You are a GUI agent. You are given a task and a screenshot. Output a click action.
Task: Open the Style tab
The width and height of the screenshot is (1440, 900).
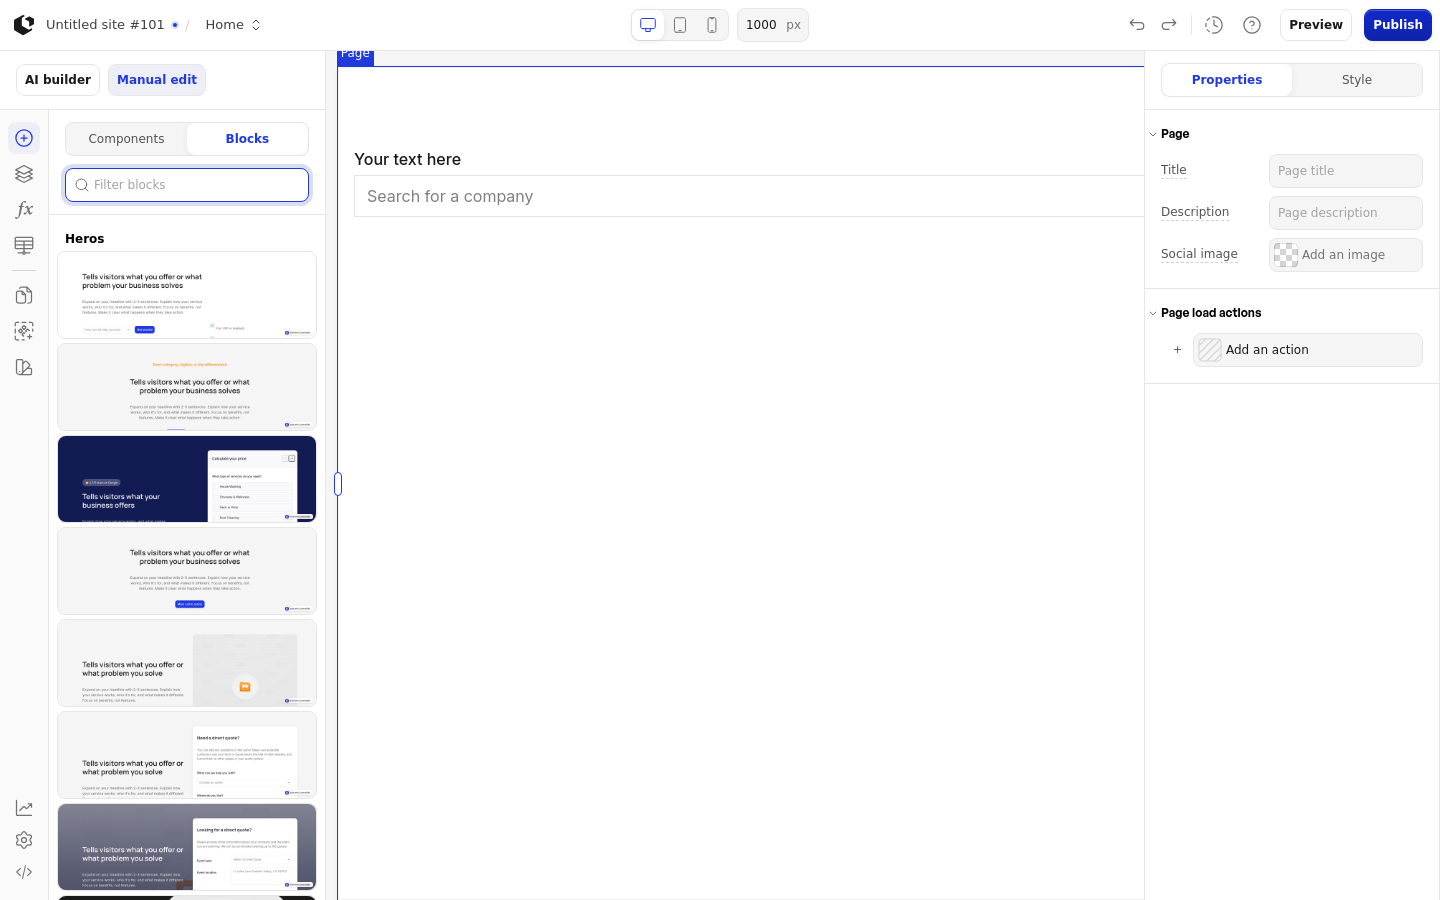click(1357, 80)
